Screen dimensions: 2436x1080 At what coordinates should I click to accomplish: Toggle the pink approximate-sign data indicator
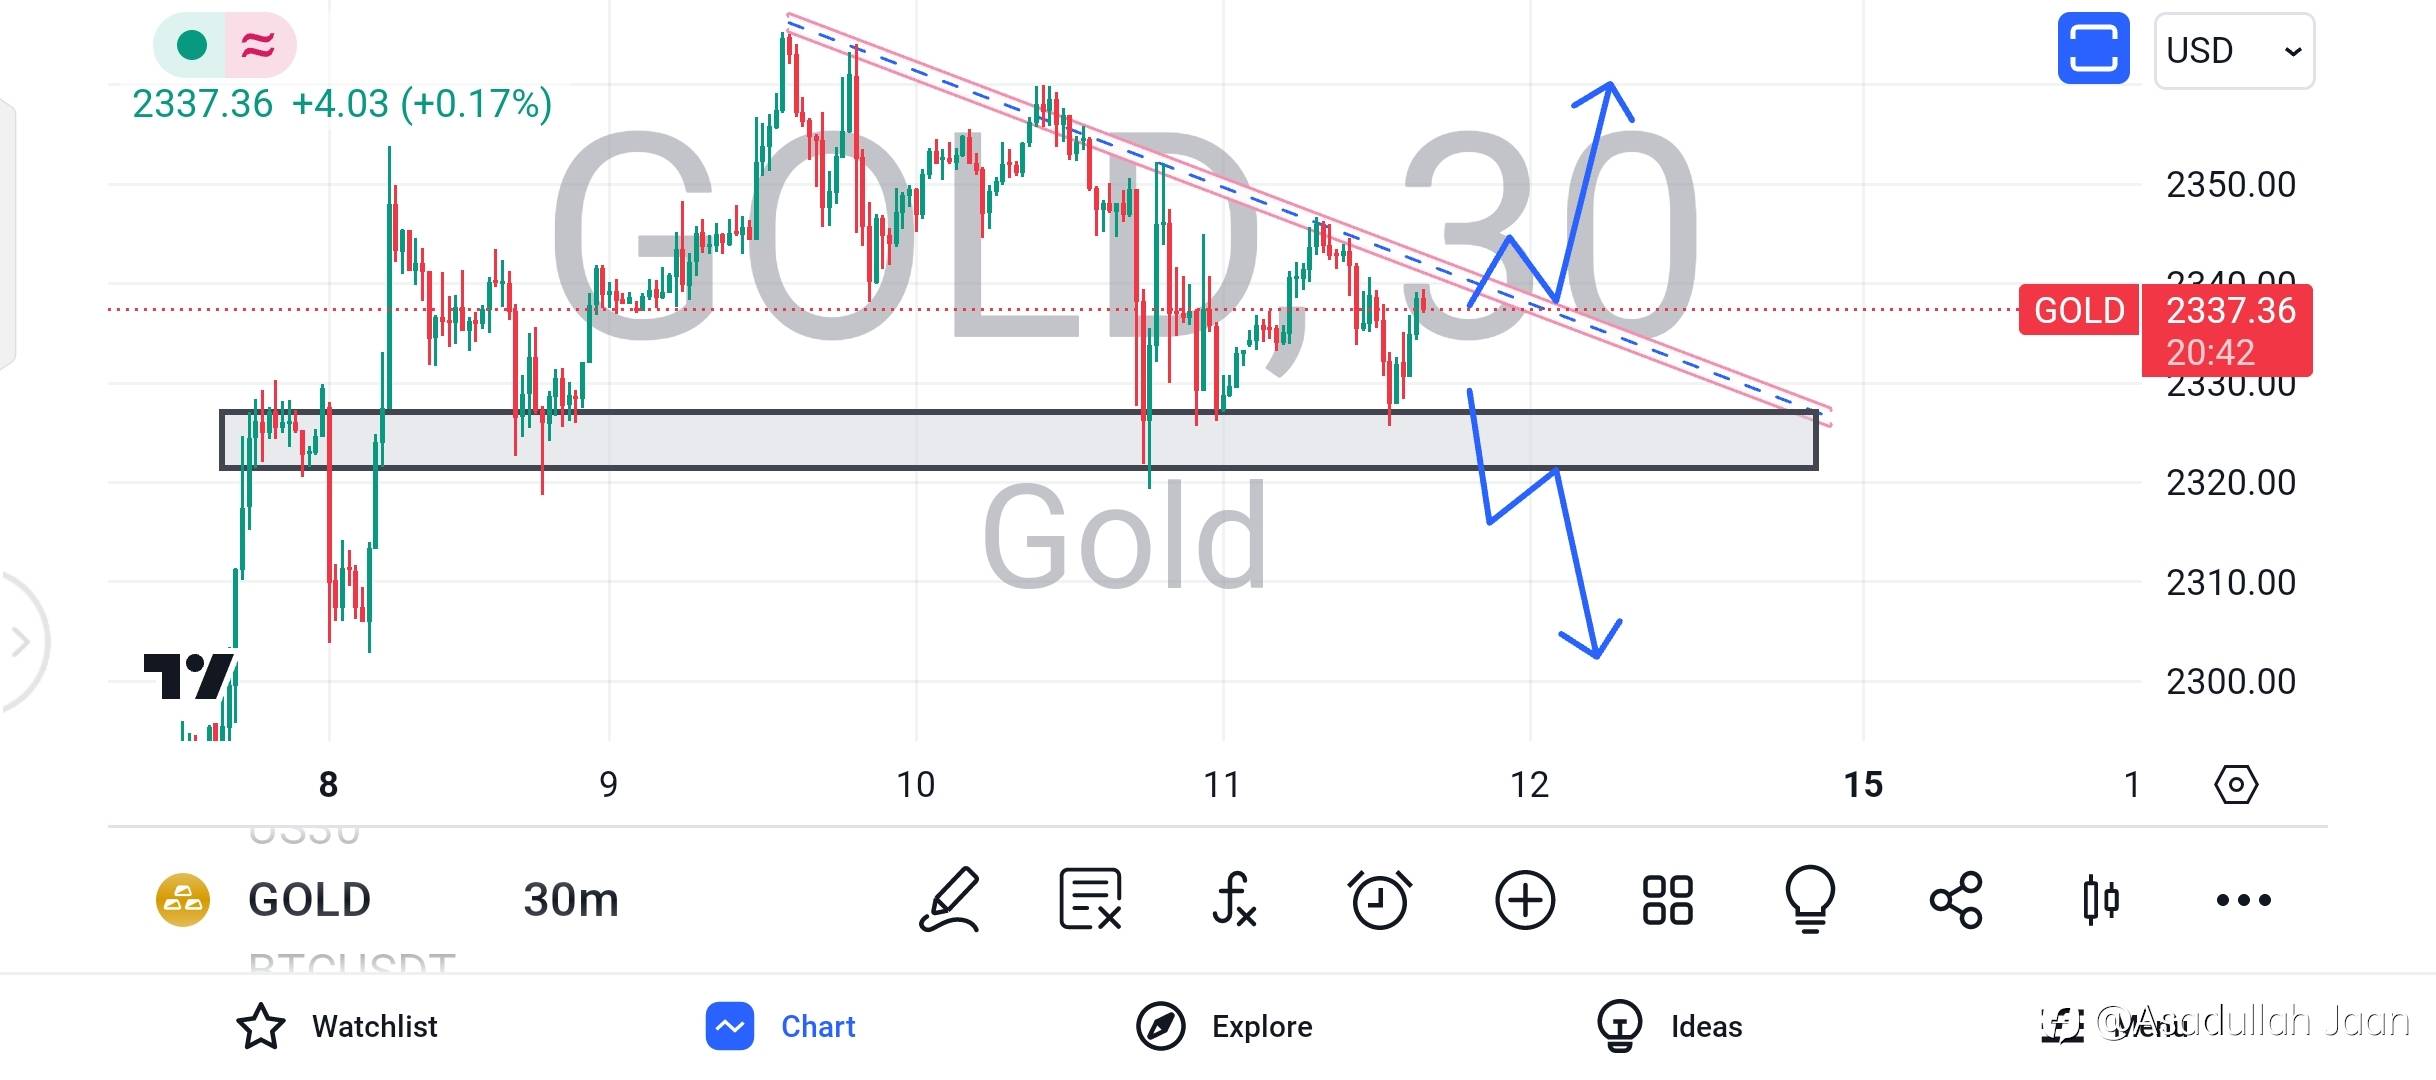coord(258,45)
